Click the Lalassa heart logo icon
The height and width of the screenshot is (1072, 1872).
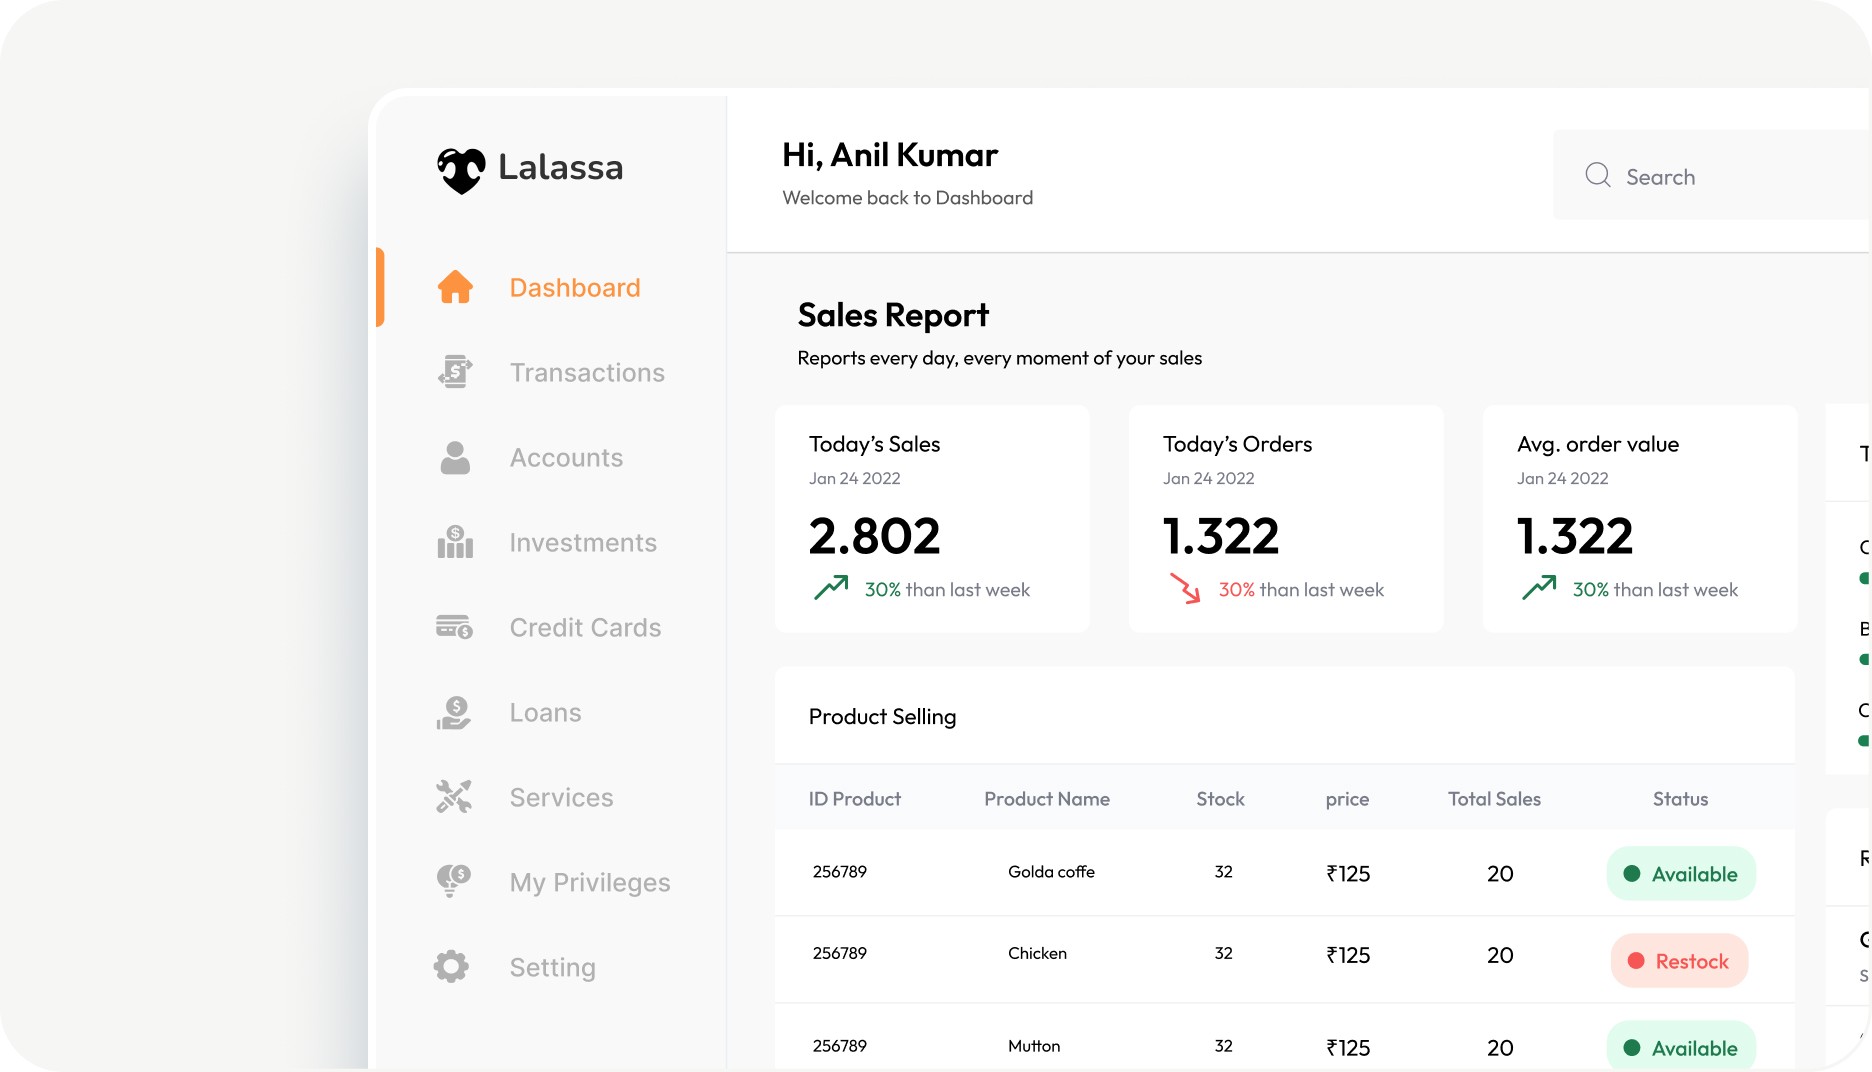click(461, 170)
